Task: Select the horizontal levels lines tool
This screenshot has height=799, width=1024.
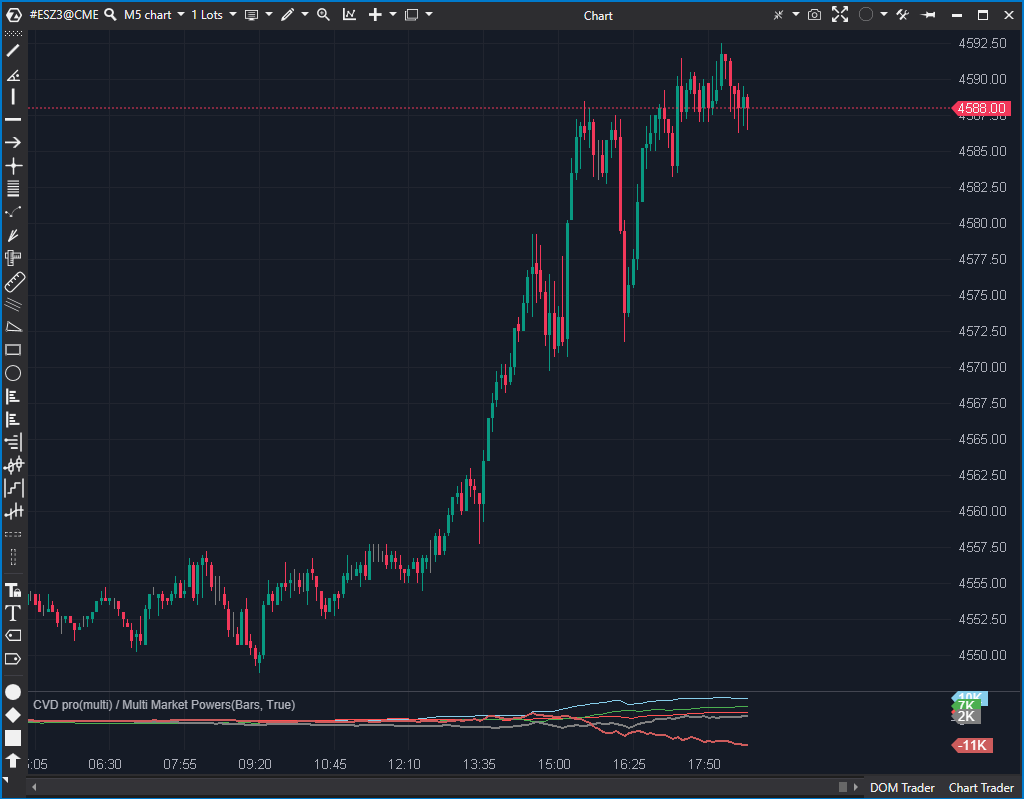Action: (x=13, y=189)
